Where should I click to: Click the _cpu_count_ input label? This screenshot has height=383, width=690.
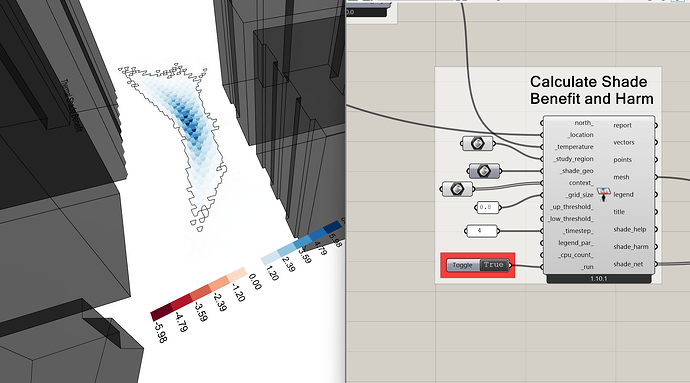click(x=576, y=255)
